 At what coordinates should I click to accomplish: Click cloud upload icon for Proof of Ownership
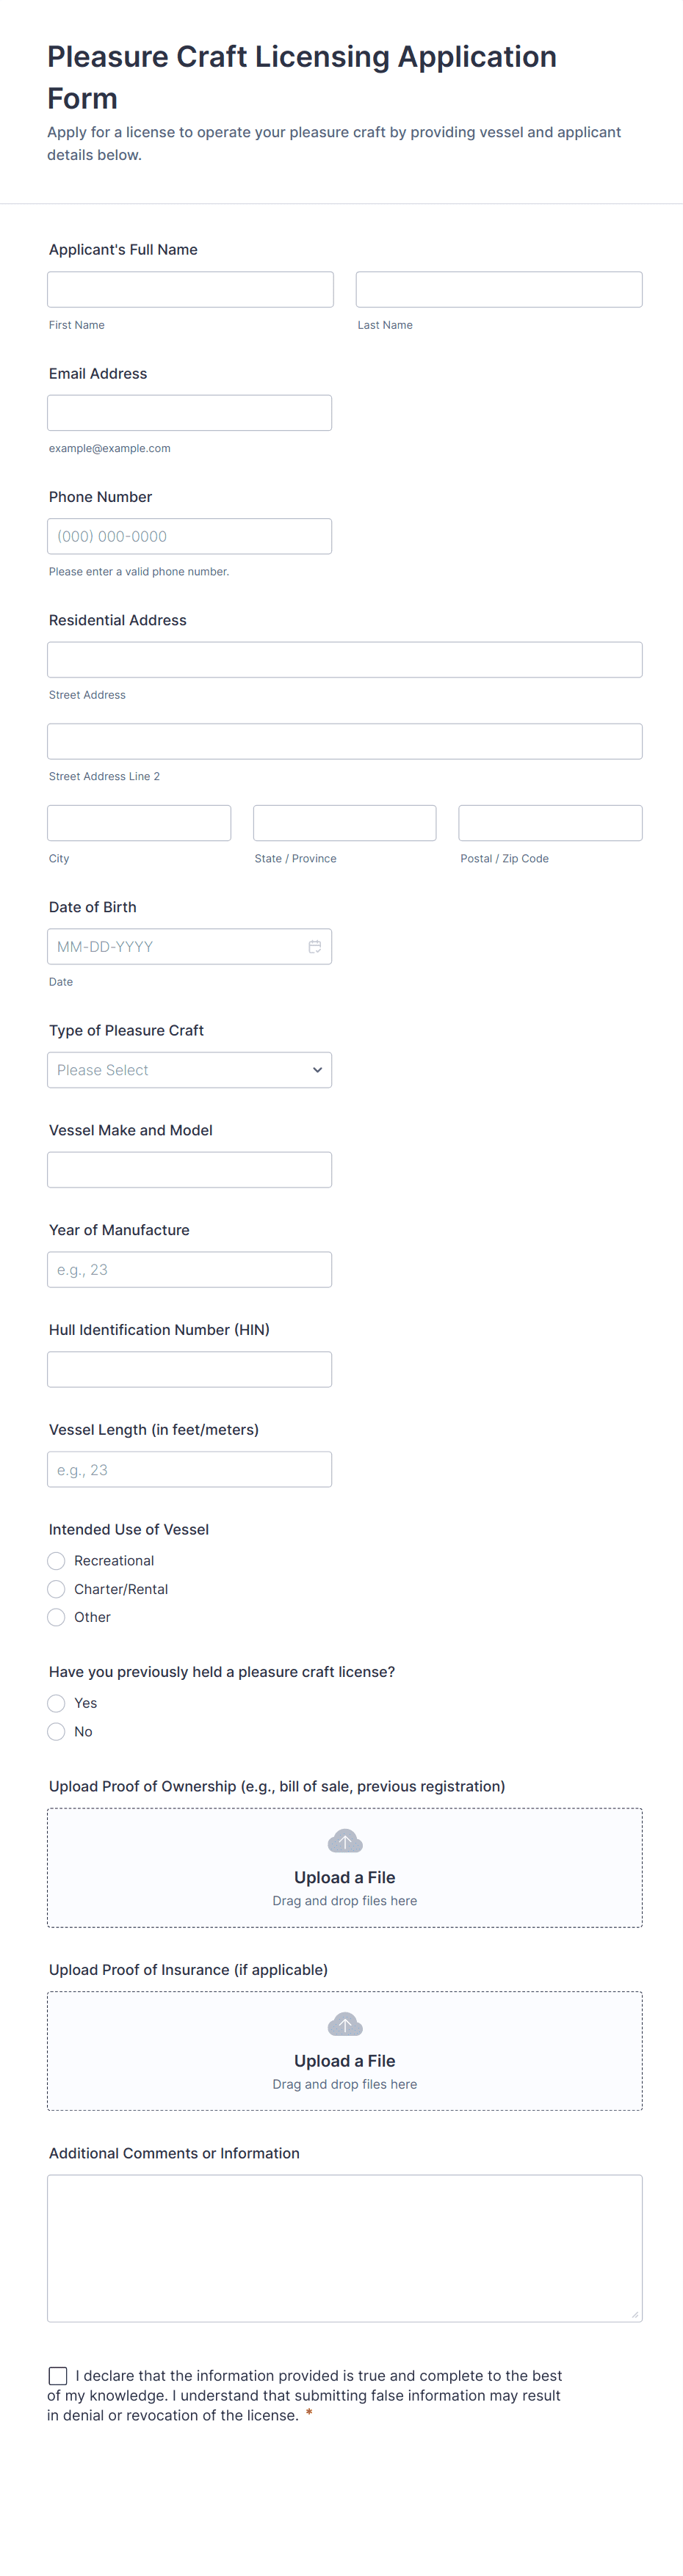[344, 1841]
